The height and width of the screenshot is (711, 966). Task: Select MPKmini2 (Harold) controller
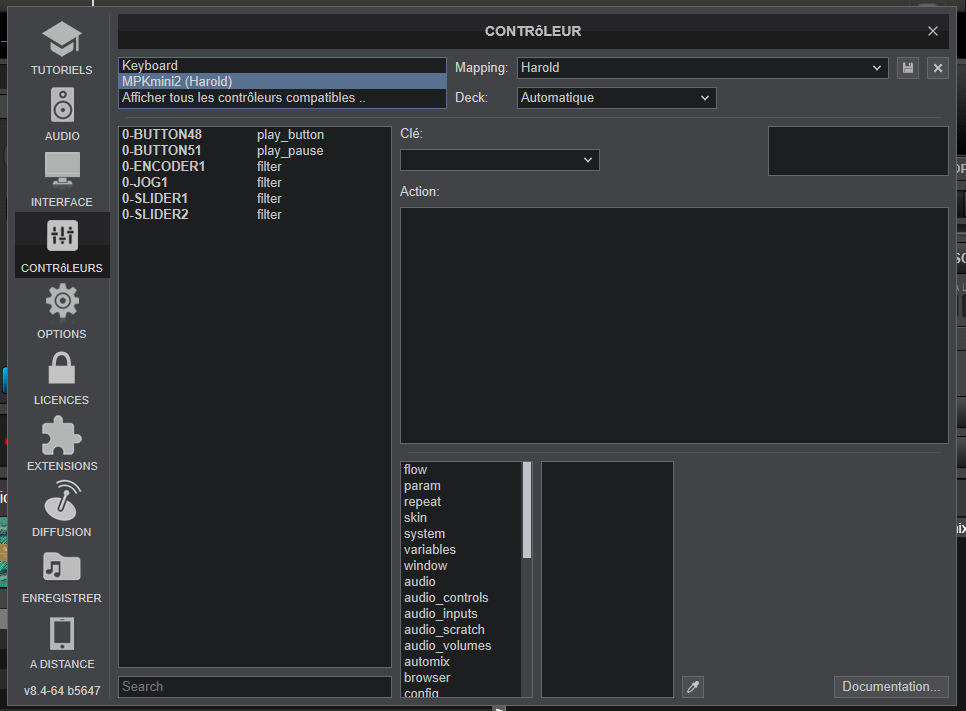(282, 81)
